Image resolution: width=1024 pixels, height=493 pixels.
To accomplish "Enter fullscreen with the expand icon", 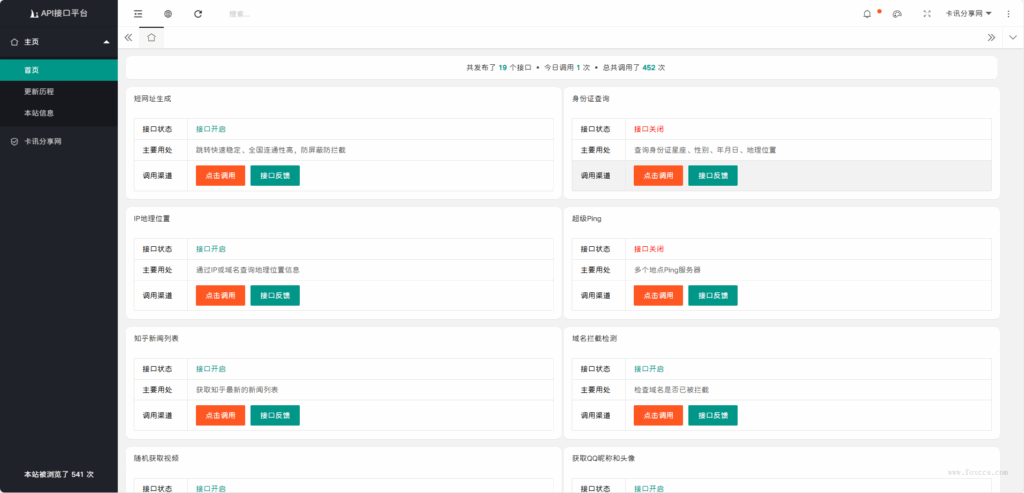I will click(x=927, y=14).
